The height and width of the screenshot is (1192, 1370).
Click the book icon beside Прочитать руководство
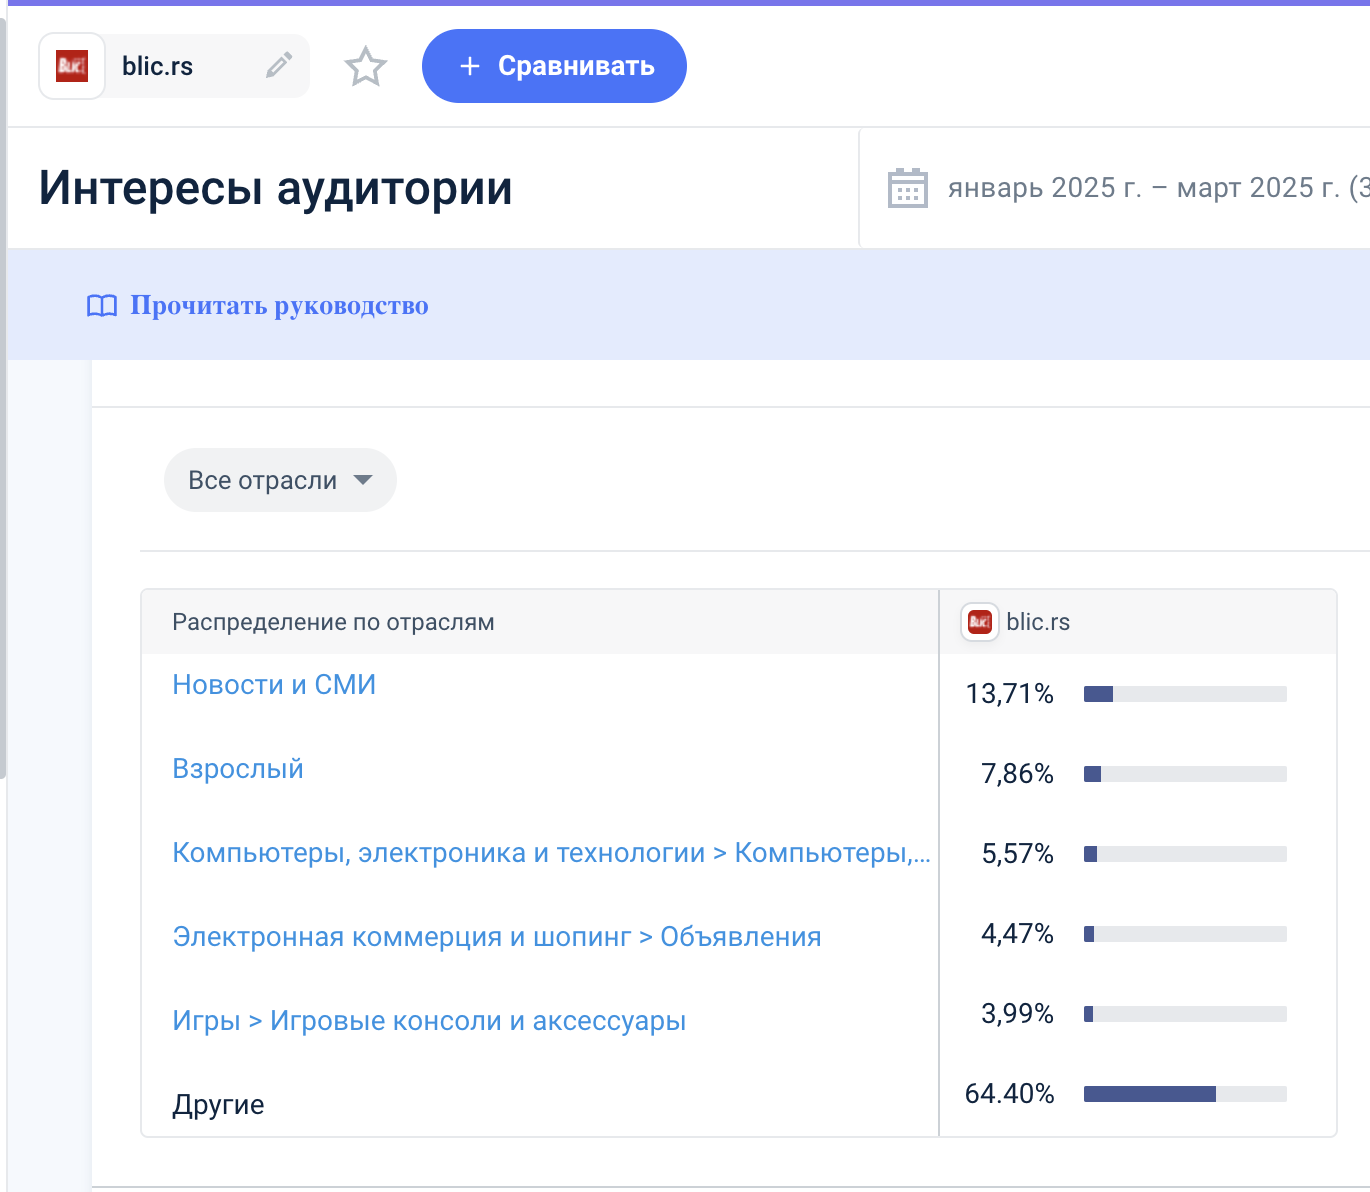102,306
